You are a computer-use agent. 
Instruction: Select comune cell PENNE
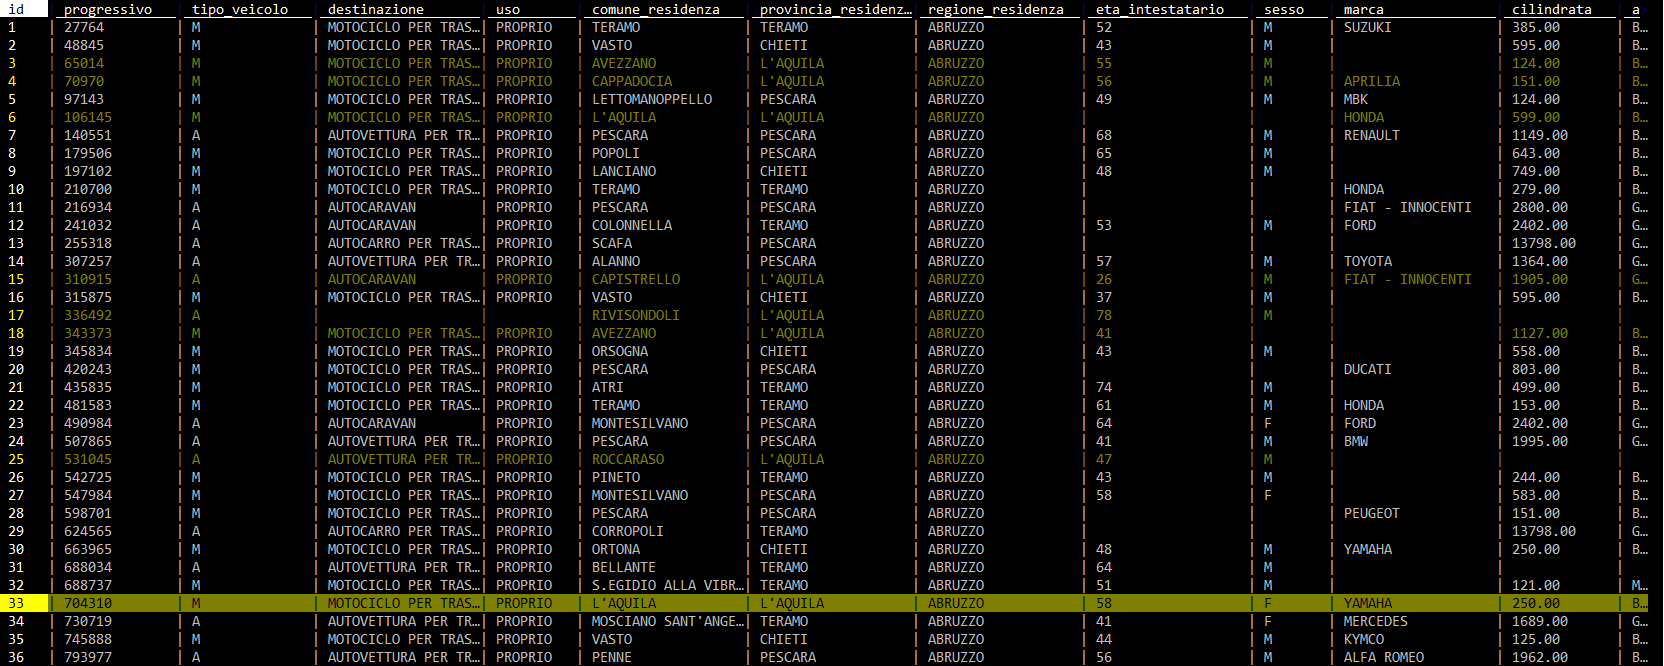click(612, 657)
